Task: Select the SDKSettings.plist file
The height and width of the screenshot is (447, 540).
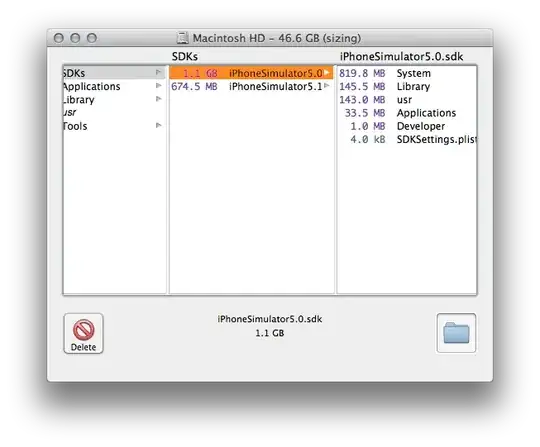Action: (407, 139)
